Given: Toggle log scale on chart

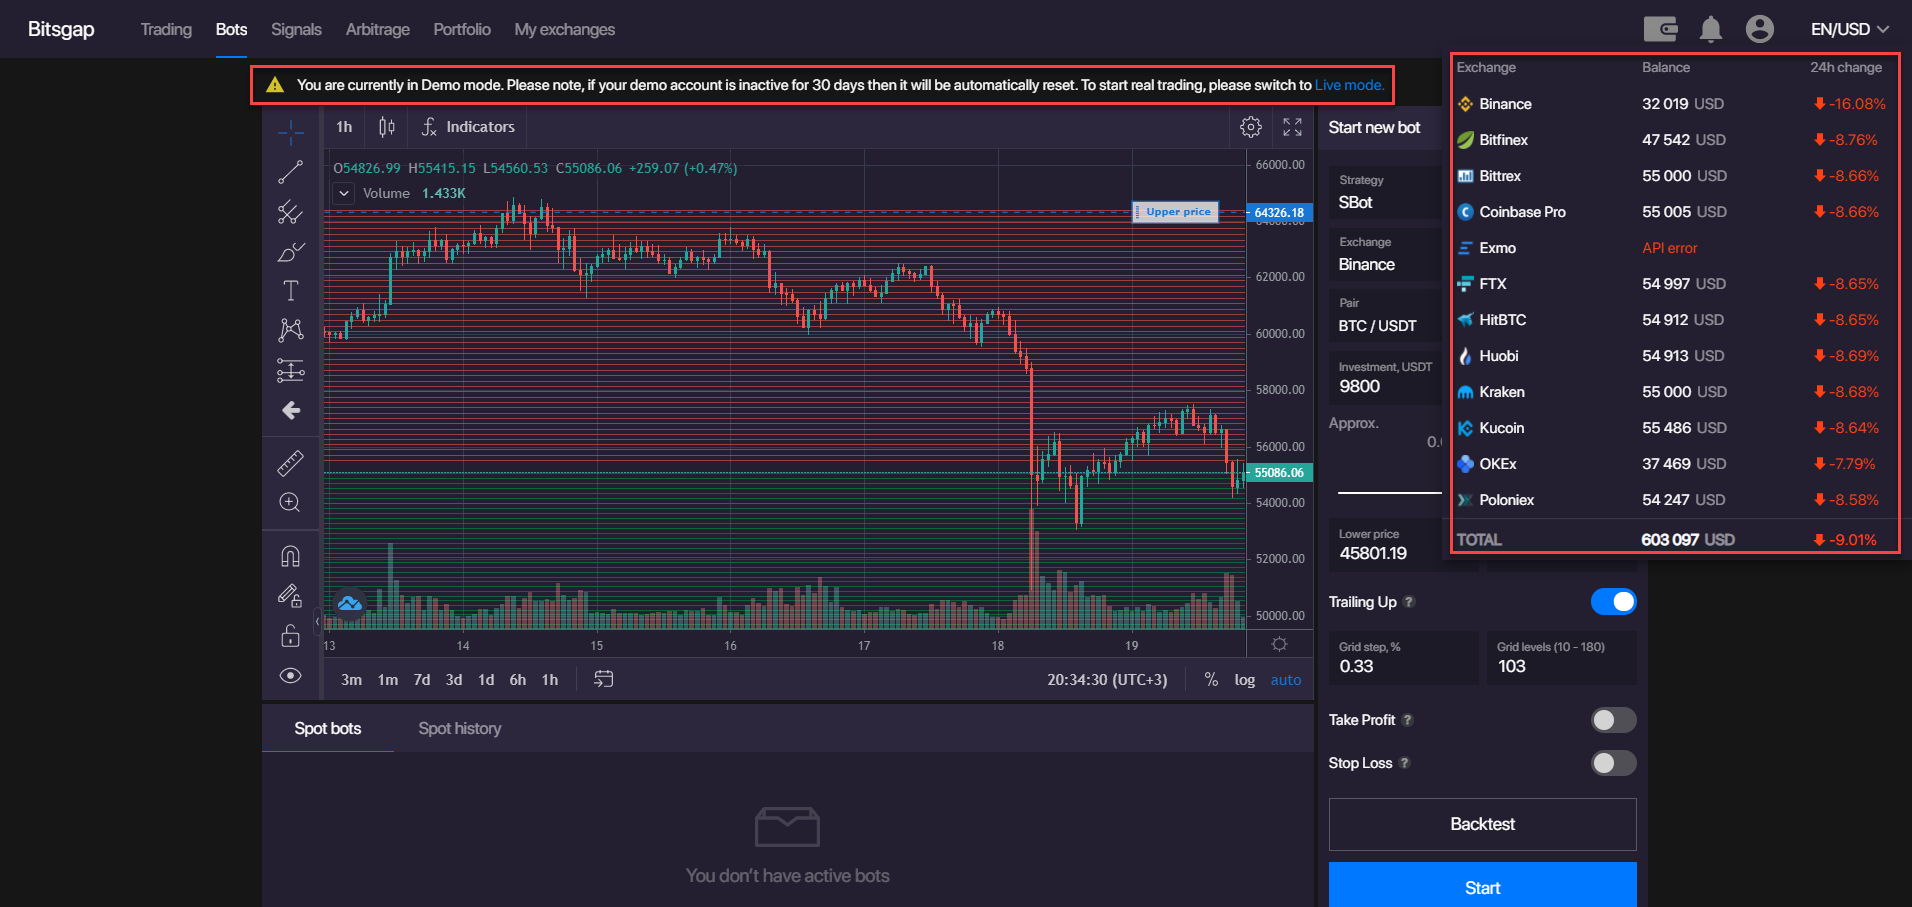Looking at the screenshot, I should (1244, 679).
